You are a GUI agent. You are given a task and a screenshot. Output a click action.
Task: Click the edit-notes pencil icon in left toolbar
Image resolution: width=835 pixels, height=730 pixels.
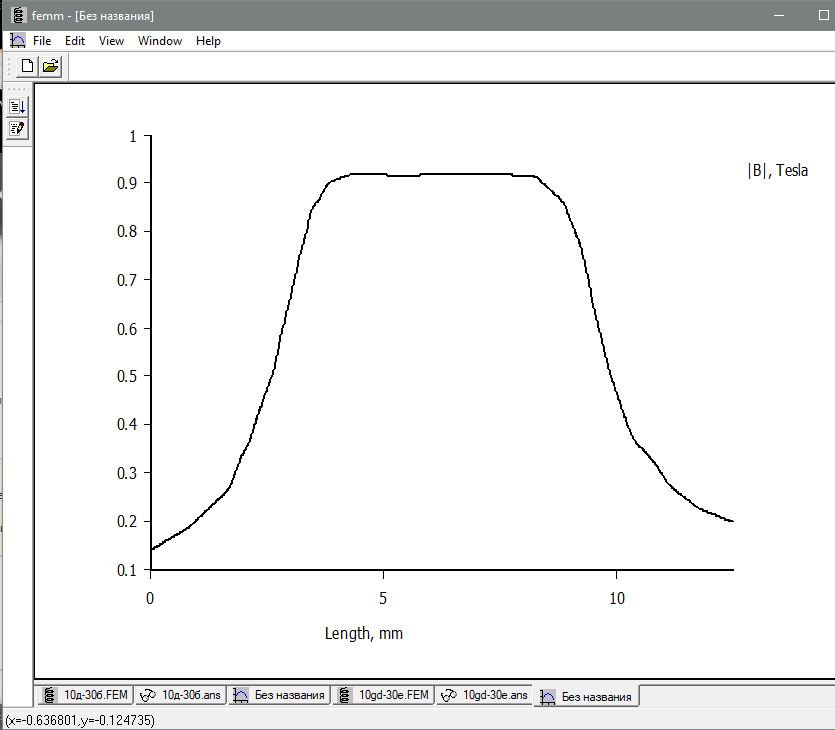click(x=18, y=129)
